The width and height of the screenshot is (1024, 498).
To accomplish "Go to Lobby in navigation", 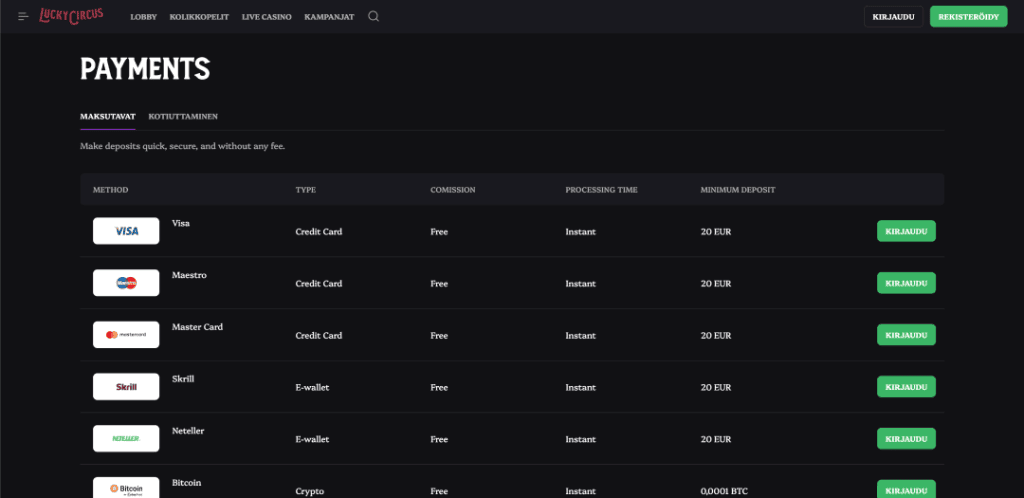I will pos(144,17).
